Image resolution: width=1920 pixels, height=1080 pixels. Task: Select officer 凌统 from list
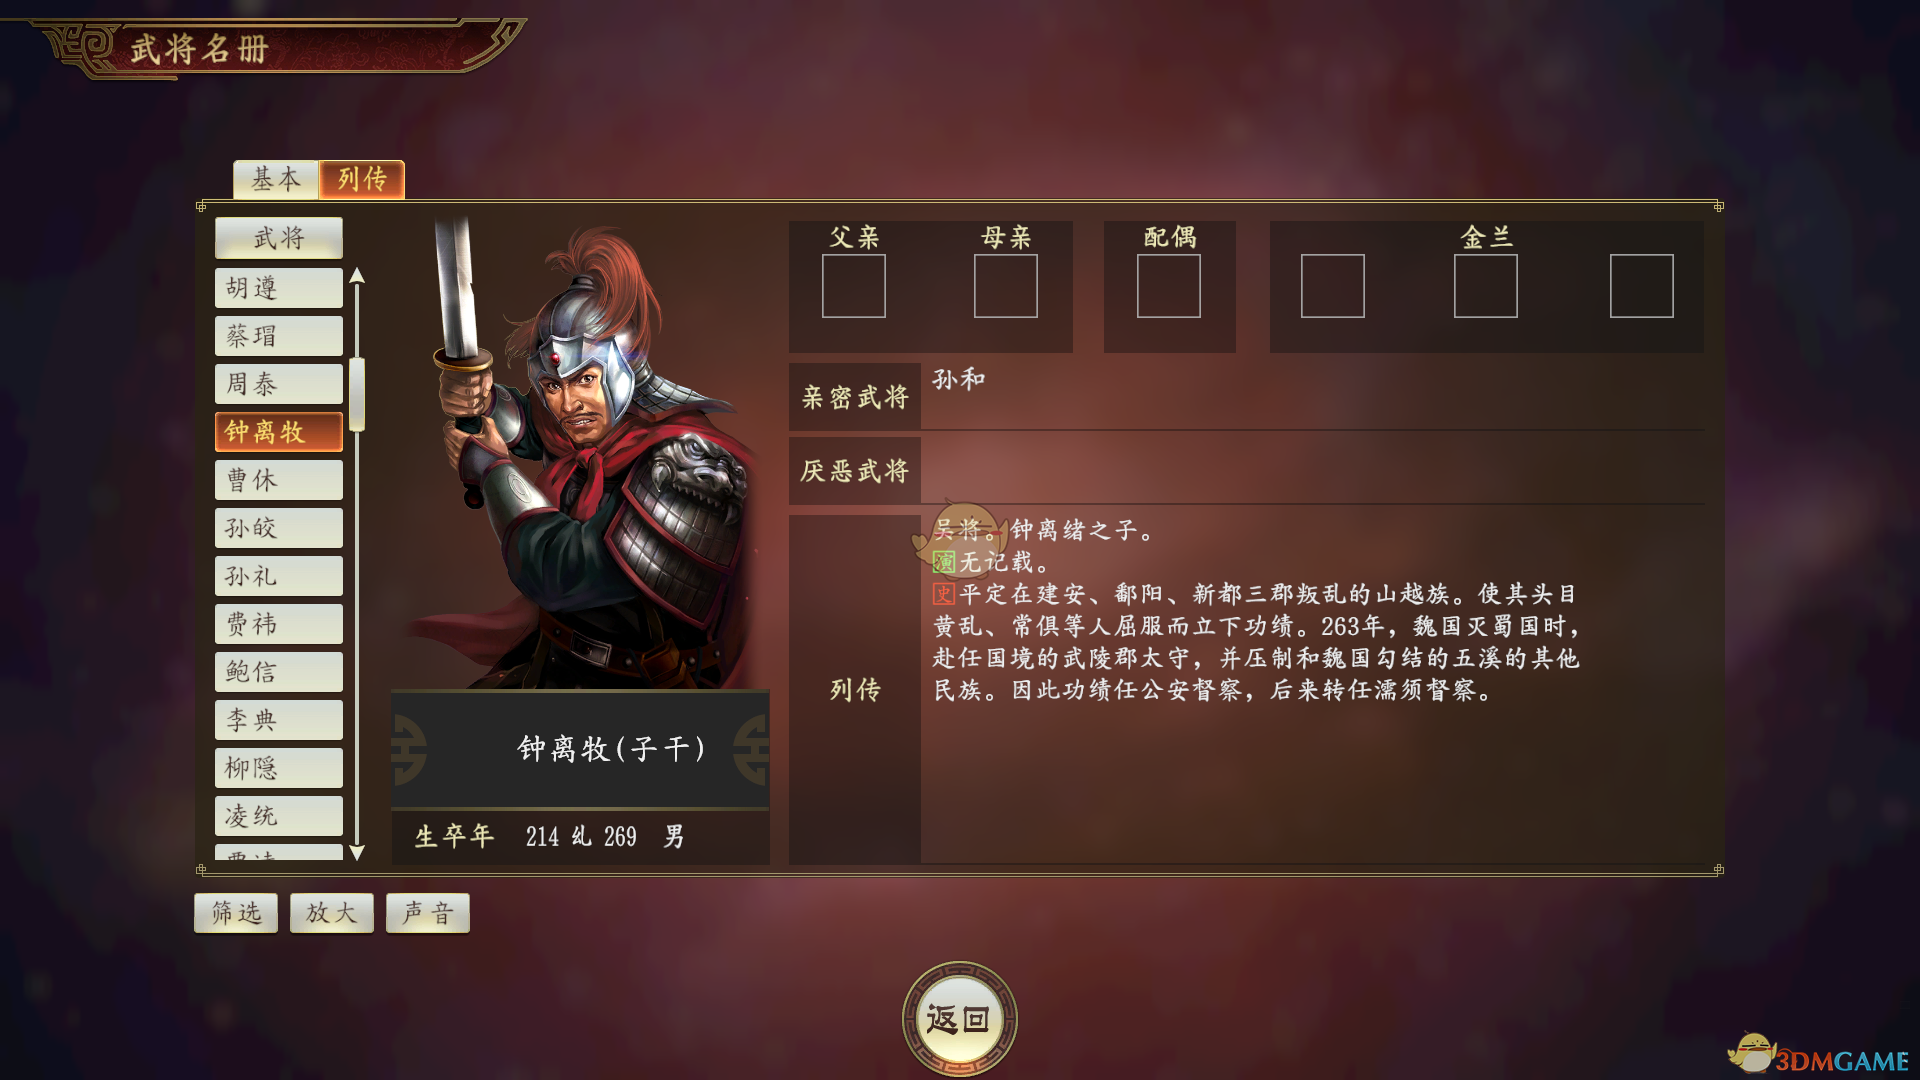(279, 816)
